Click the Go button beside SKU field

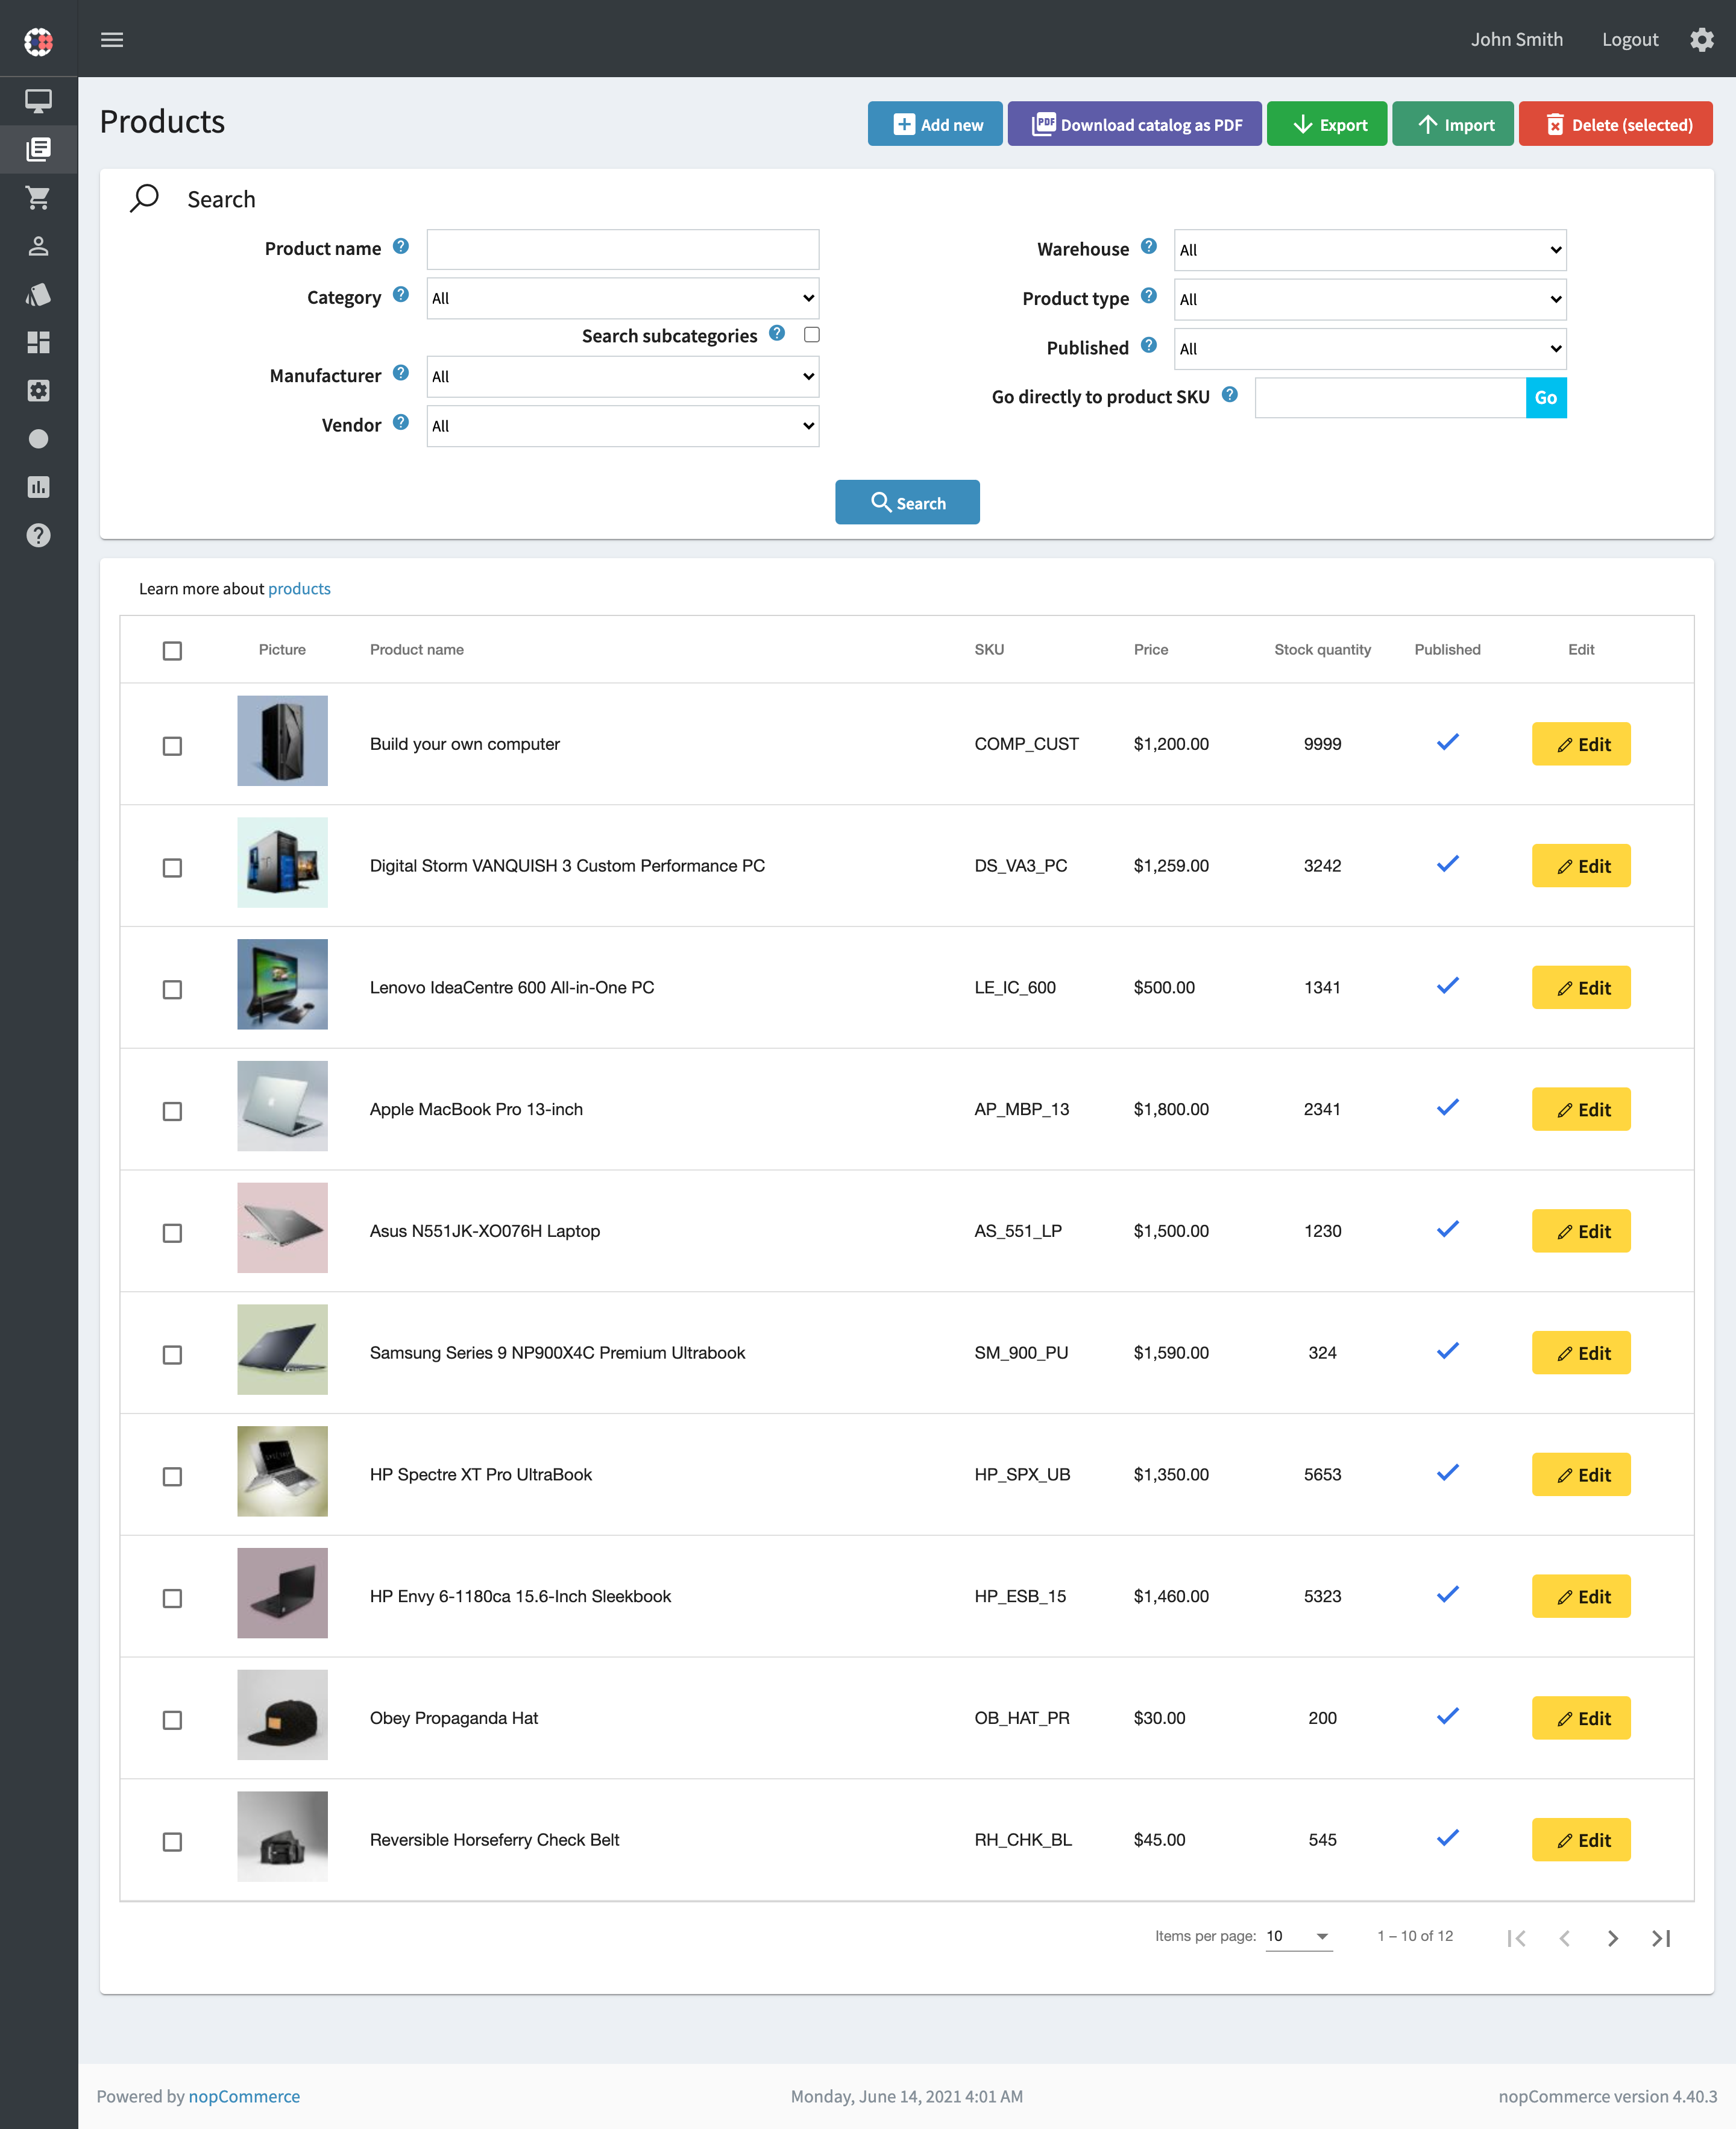(1546, 398)
